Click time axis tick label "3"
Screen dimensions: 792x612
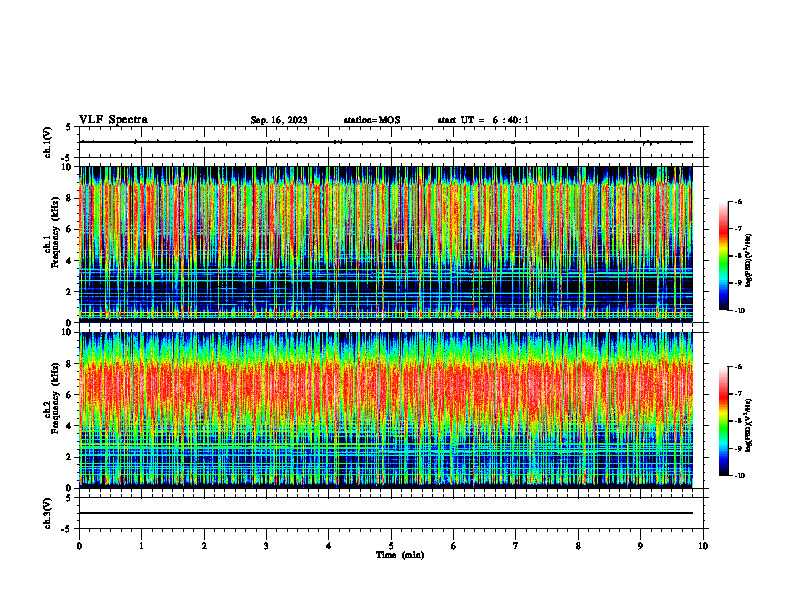click(x=266, y=546)
